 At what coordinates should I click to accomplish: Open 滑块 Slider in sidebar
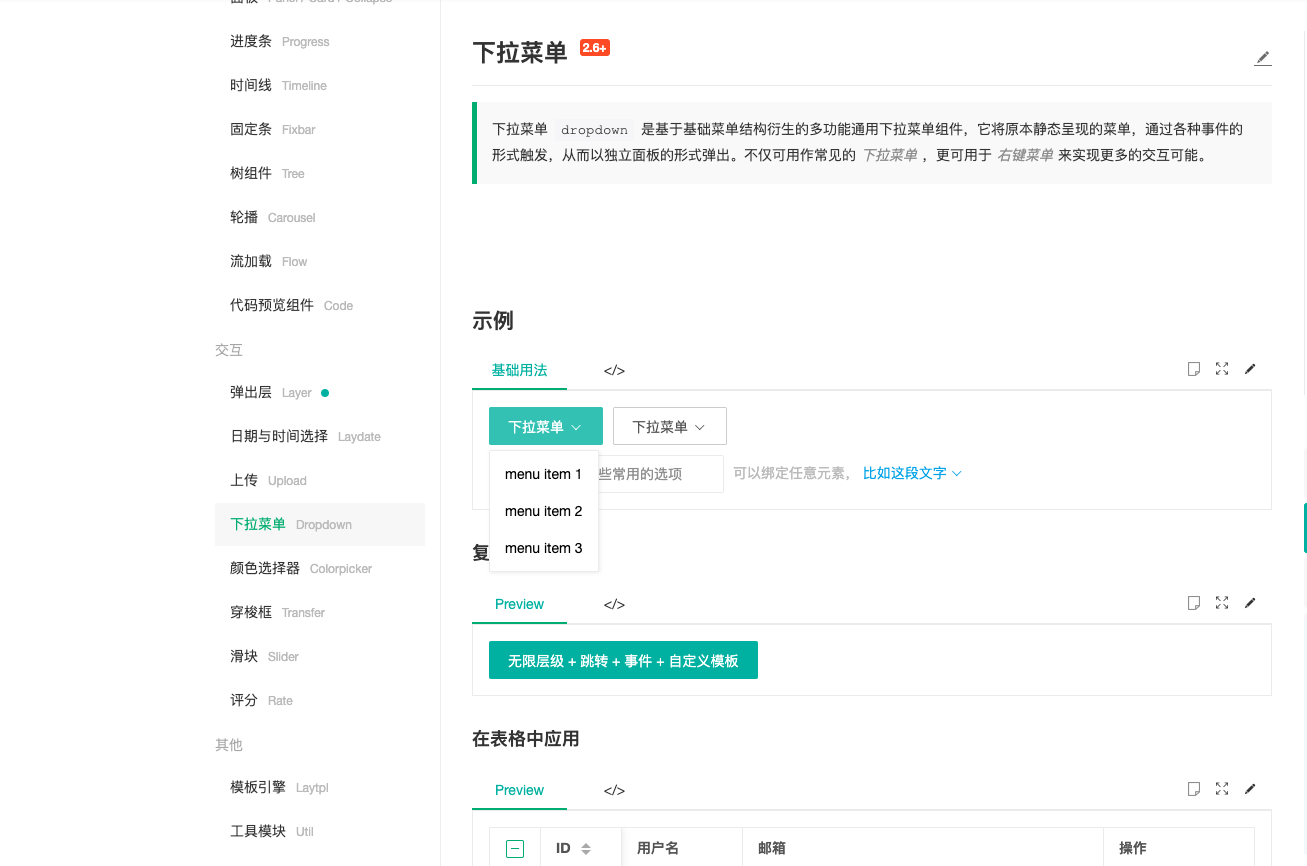point(320,656)
